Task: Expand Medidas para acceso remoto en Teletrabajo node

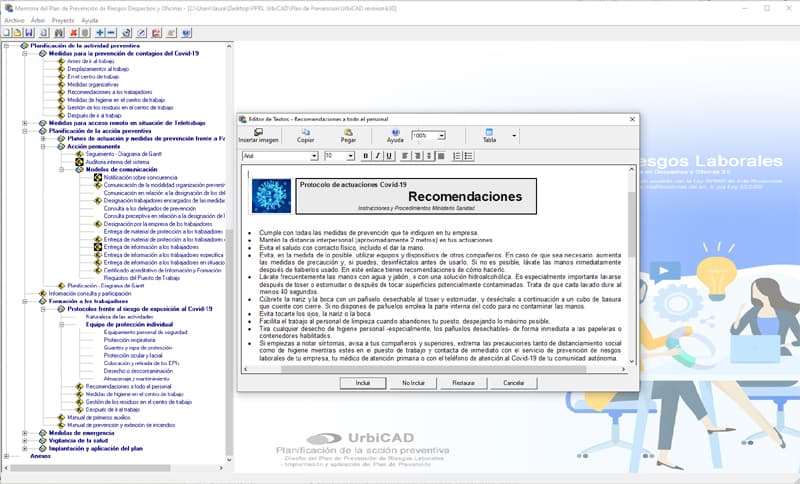Action: [24, 123]
